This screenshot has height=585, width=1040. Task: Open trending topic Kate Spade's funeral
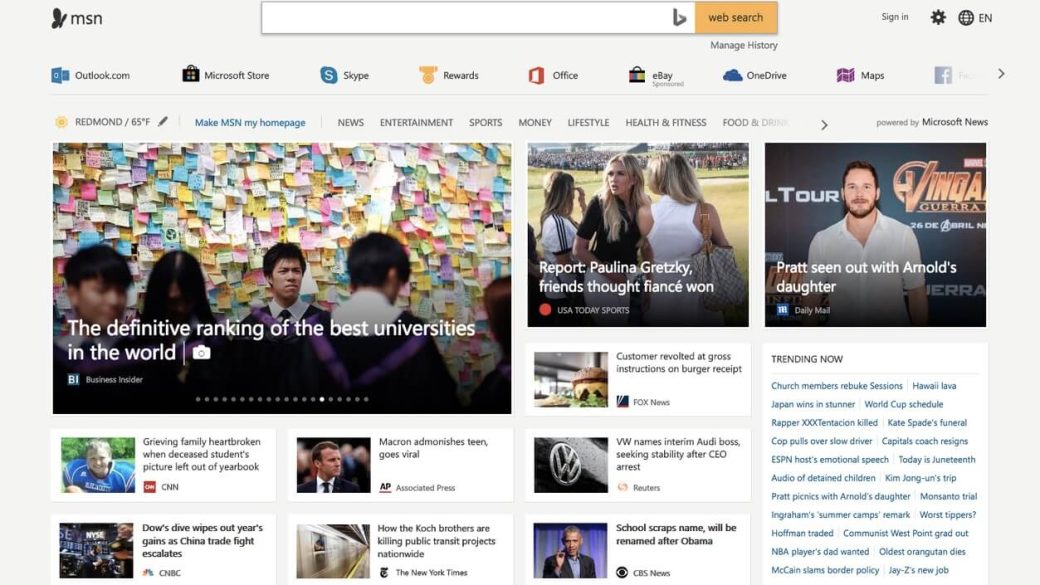(x=927, y=422)
